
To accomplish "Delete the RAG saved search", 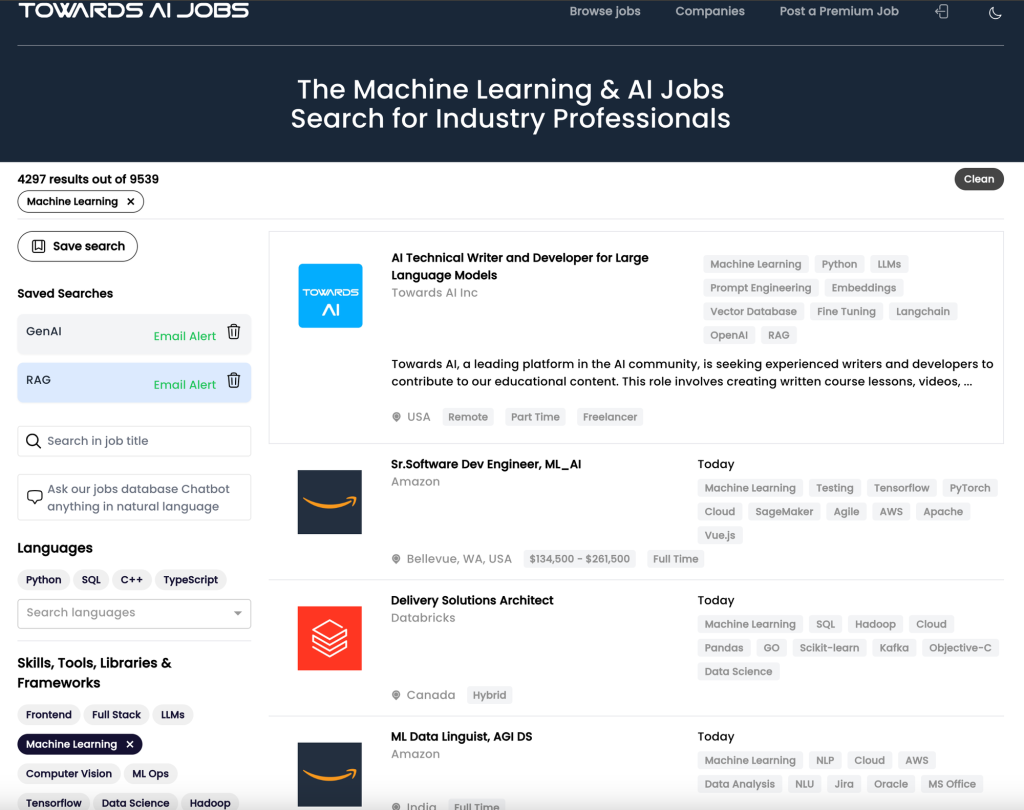I will coord(234,380).
